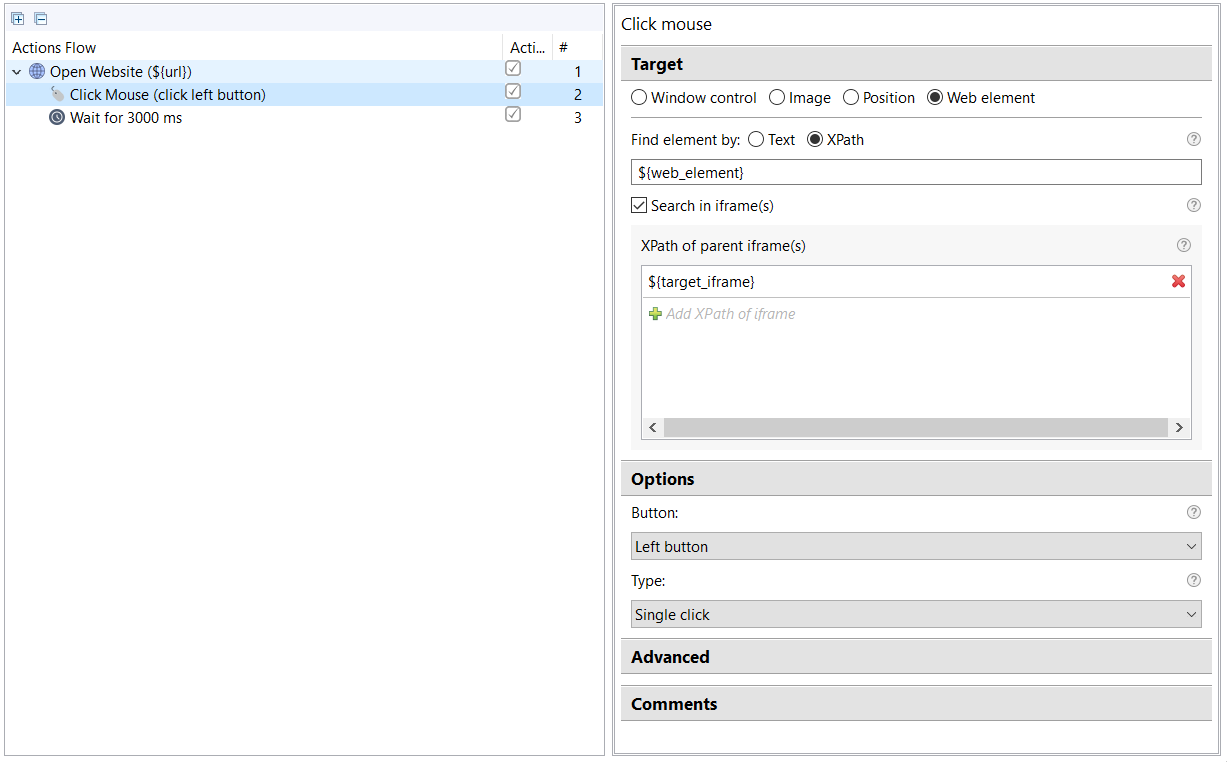Image resolution: width=1227 pixels, height=762 pixels.
Task: Click the Acti... column header
Action: 527,47
